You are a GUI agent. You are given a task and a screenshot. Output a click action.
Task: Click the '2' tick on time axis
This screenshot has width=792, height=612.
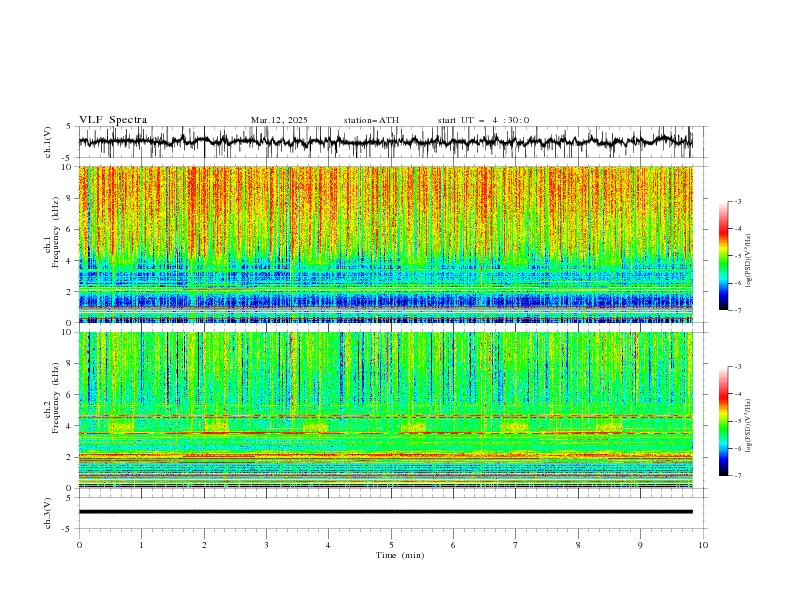click(x=204, y=545)
